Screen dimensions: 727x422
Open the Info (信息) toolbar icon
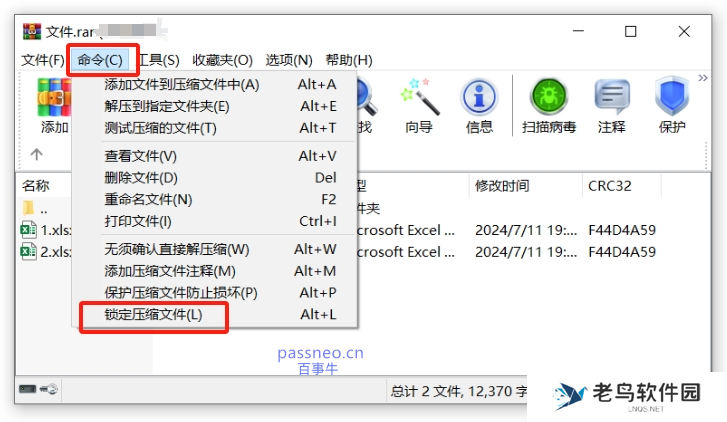[x=479, y=97]
